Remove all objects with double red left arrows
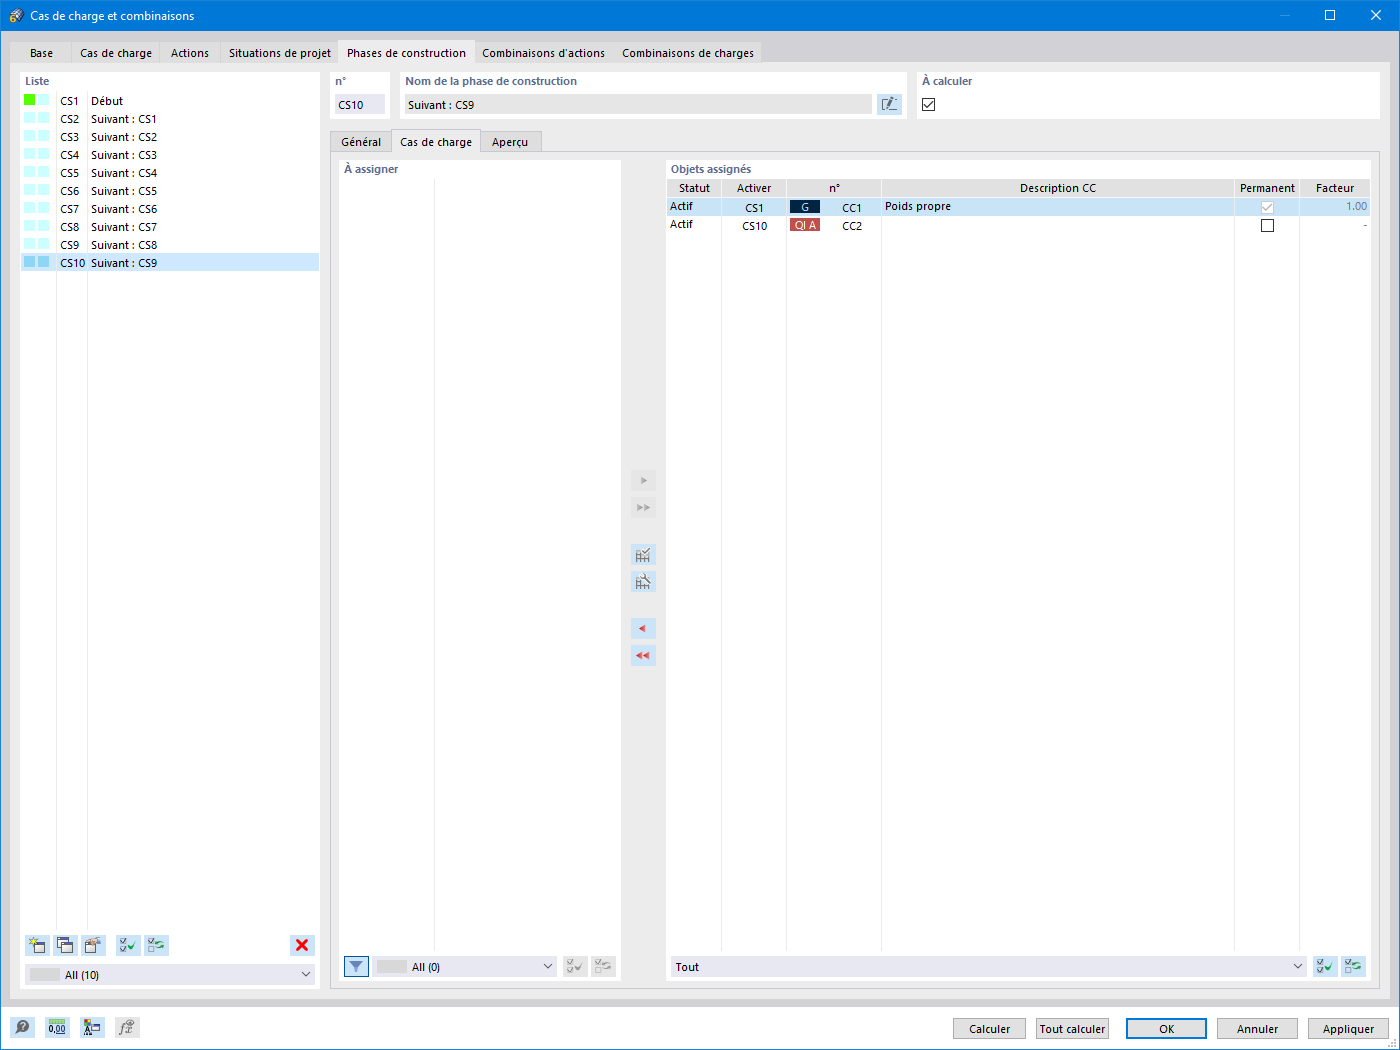 pos(643,656)
